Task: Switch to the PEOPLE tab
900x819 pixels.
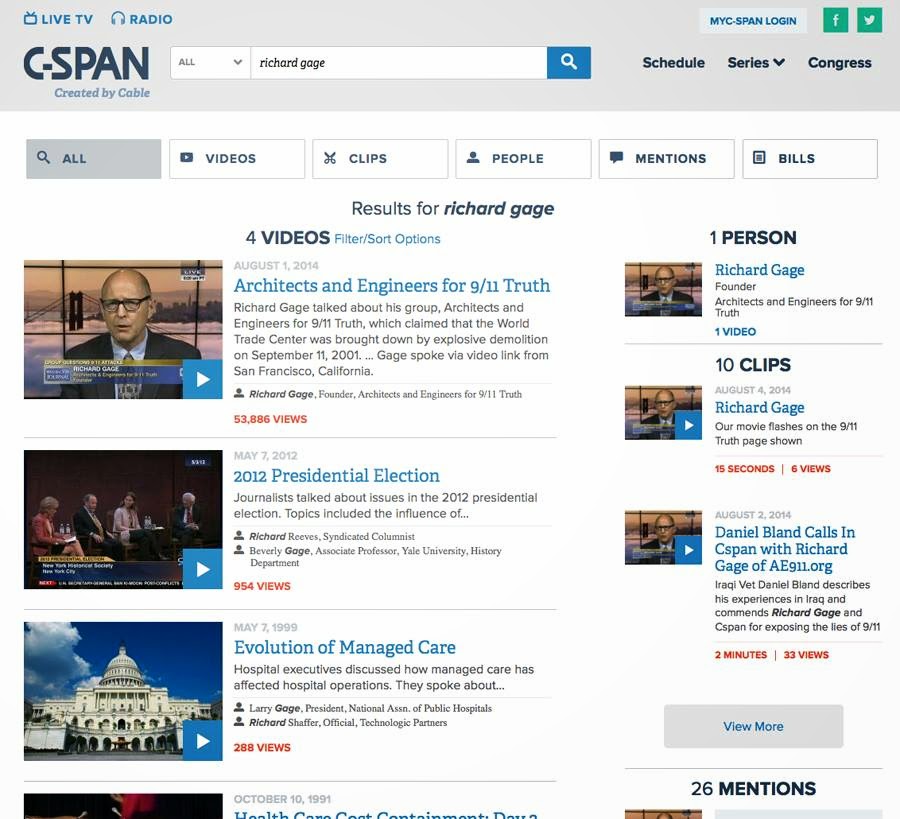Action: coord(523,158)
